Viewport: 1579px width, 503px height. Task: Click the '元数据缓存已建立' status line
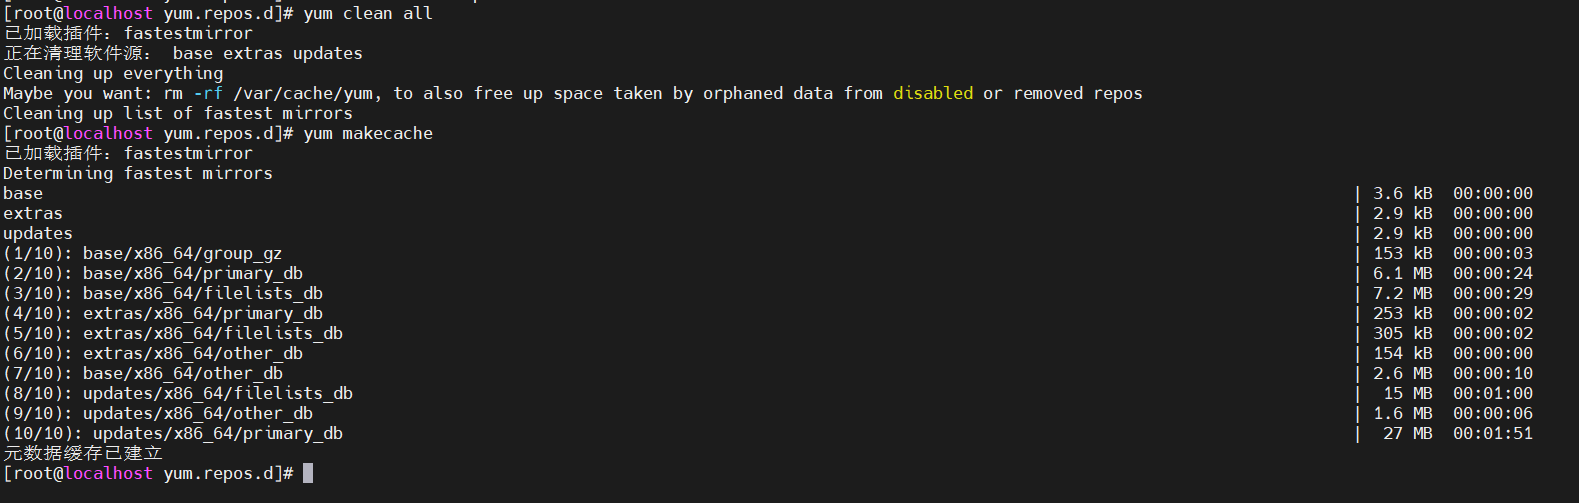pyautogui.click(x=83, y=453)
